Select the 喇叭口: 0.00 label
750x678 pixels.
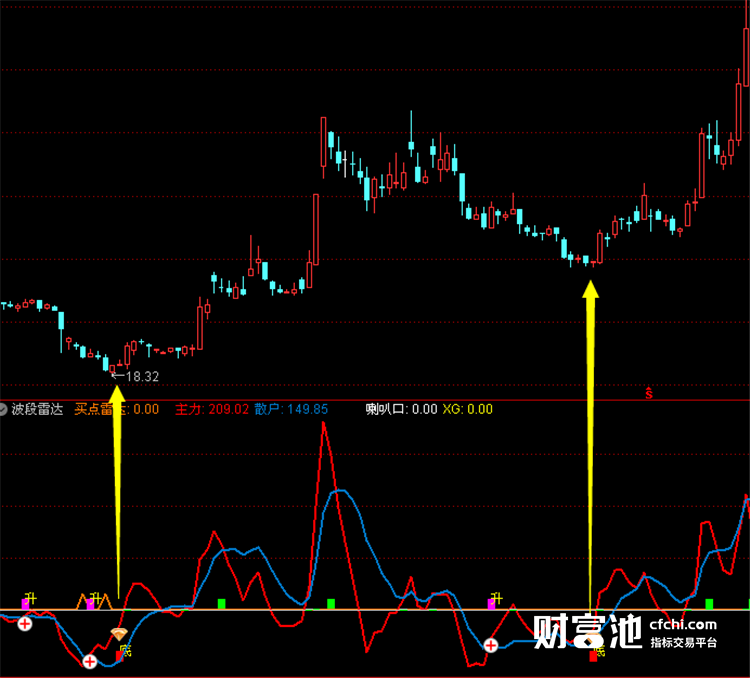[401, 410]
